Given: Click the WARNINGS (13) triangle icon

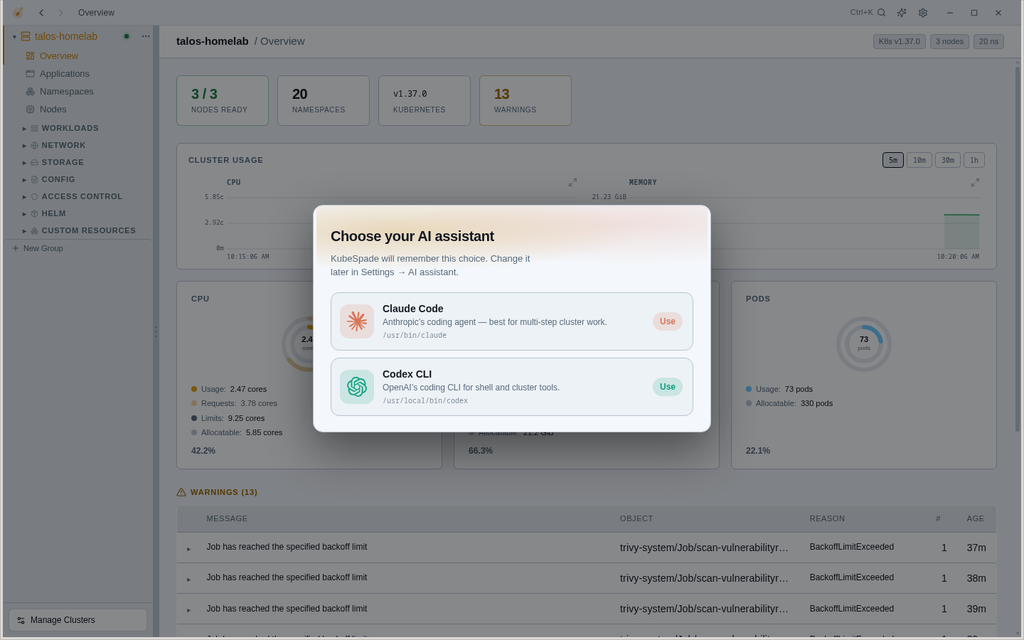Looking at the screenshot, I should [x=182, y=492].
